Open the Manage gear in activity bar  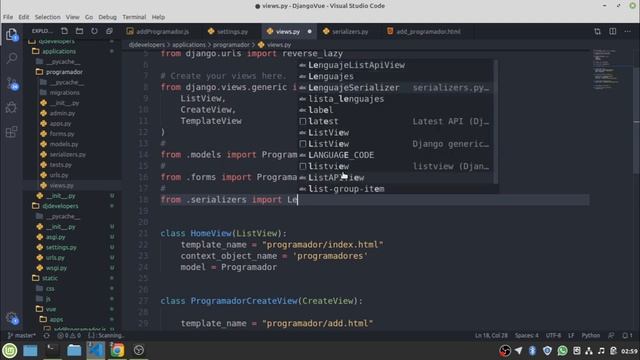tap(11, 318)
